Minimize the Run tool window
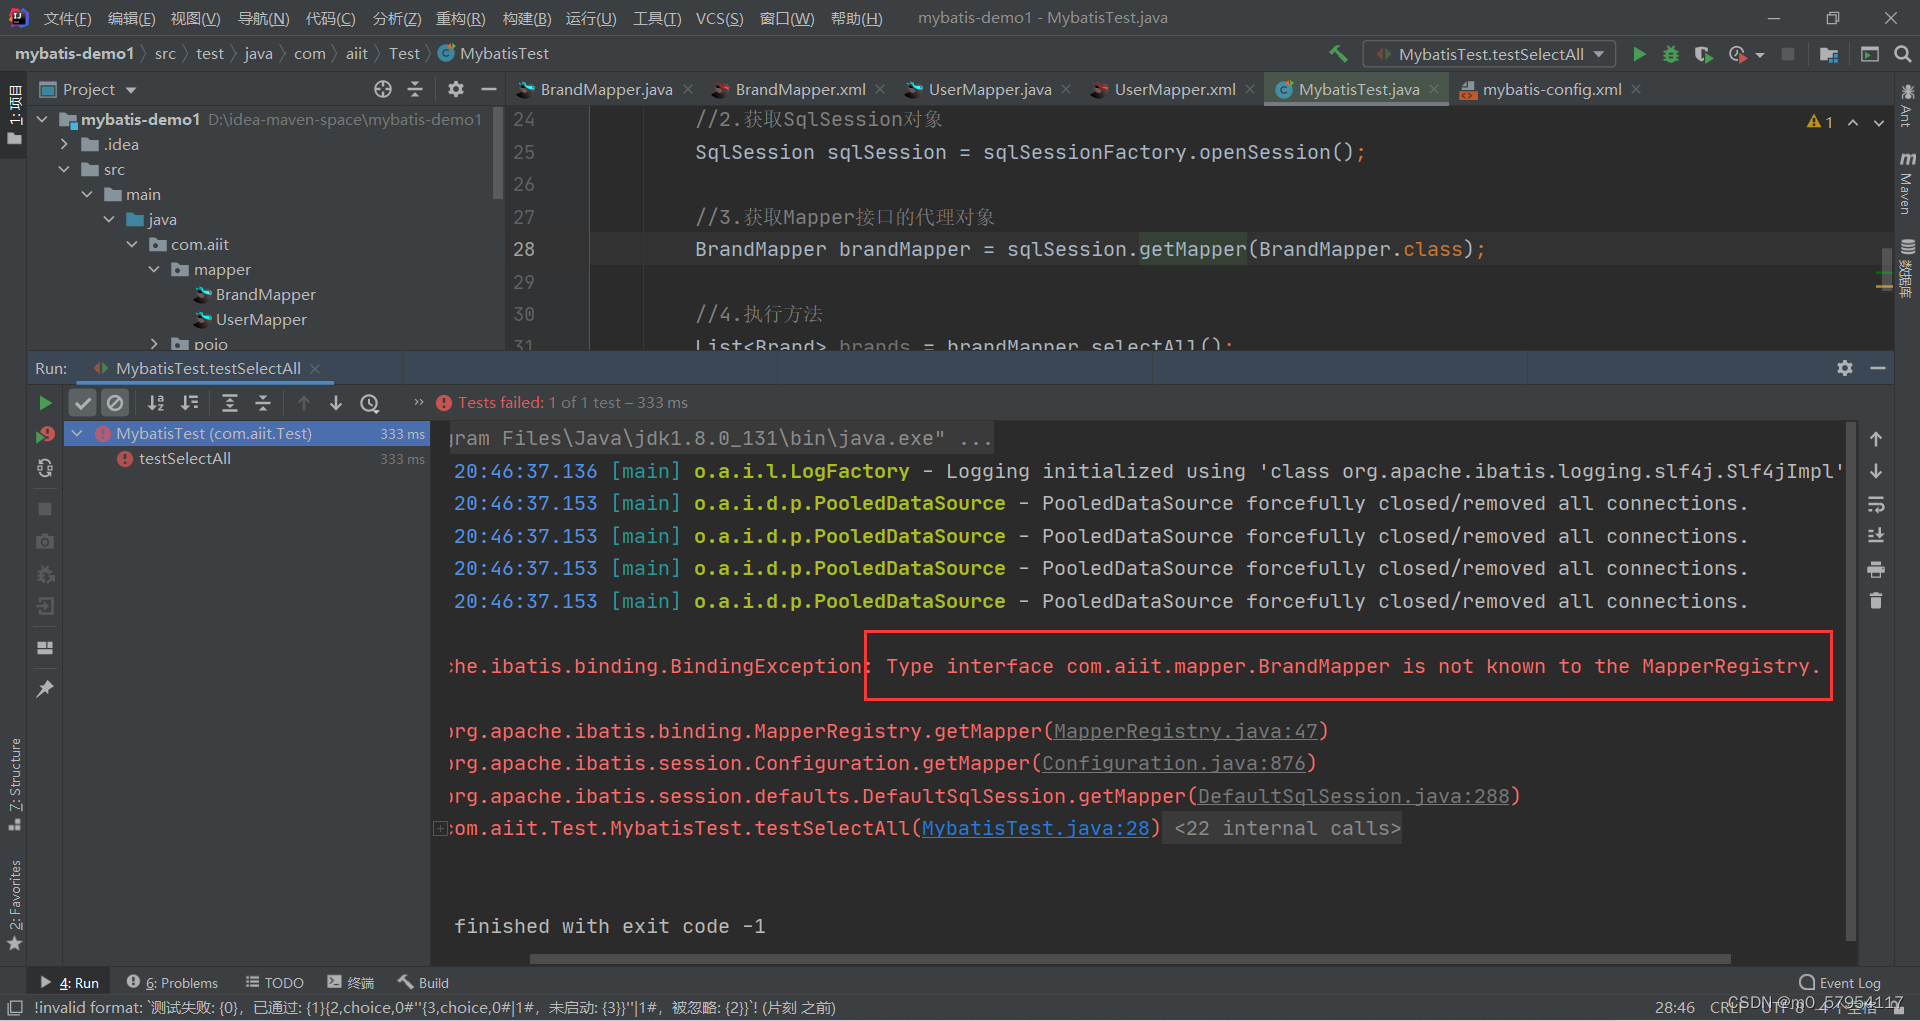Screen dimensions: 1920x1021 [x=1878, y=368]
